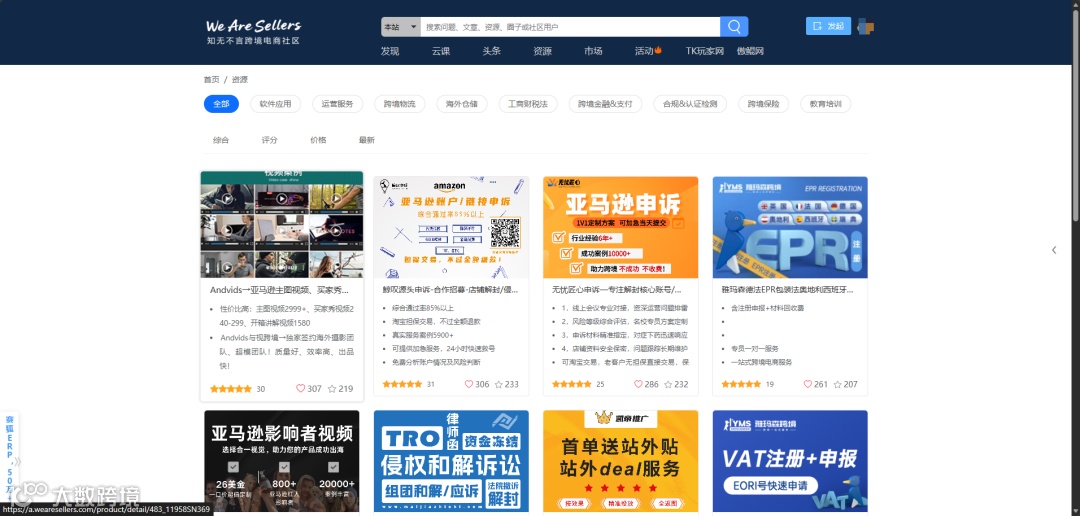The width and height of the screenshot is (1080, 516).
Task: Like the Andvids card heart icon
Action: tap(300, 389)
